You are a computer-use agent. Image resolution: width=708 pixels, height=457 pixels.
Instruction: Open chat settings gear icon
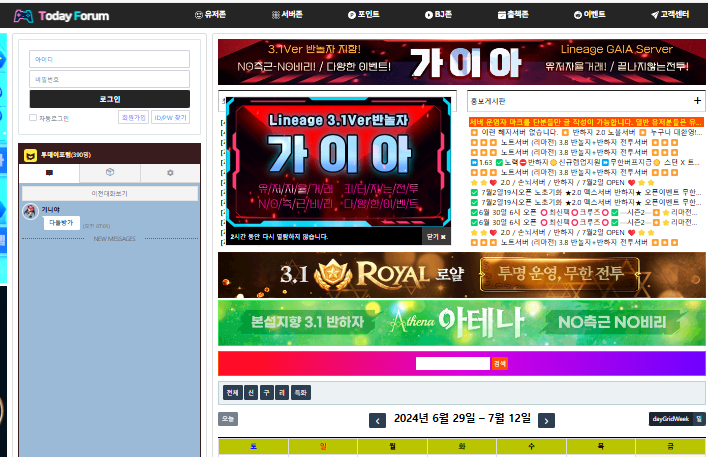click(x=170, y=173)
